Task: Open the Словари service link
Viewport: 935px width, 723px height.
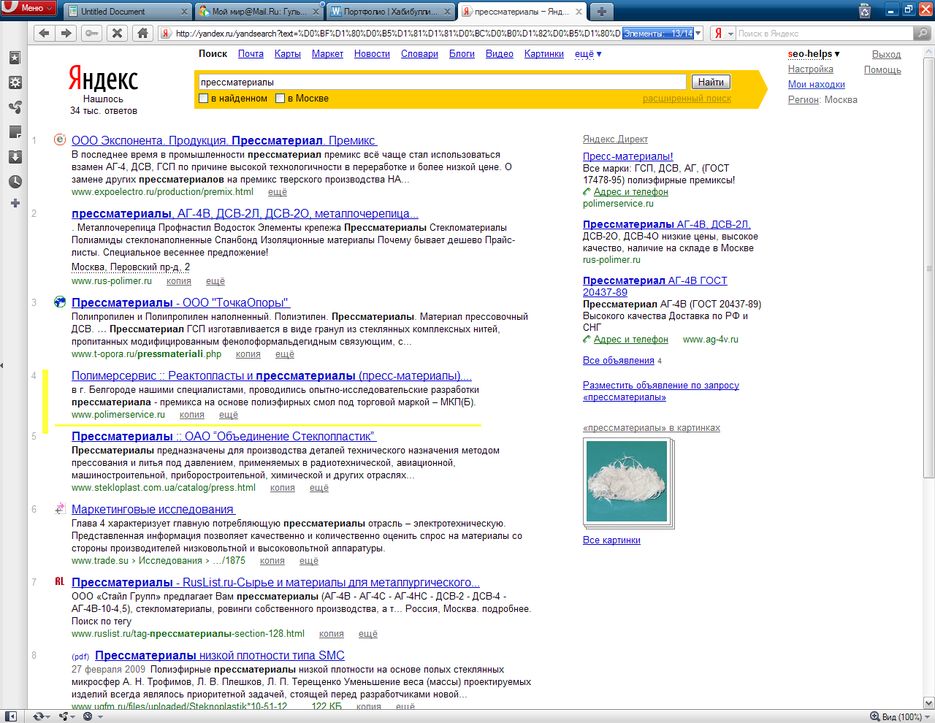Action: 419,54
